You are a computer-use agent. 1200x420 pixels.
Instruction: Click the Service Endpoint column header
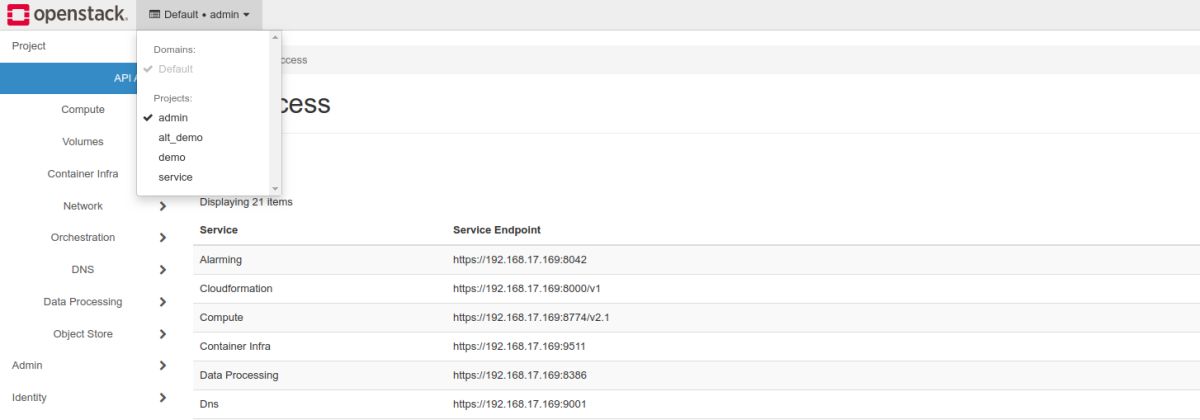497,230
